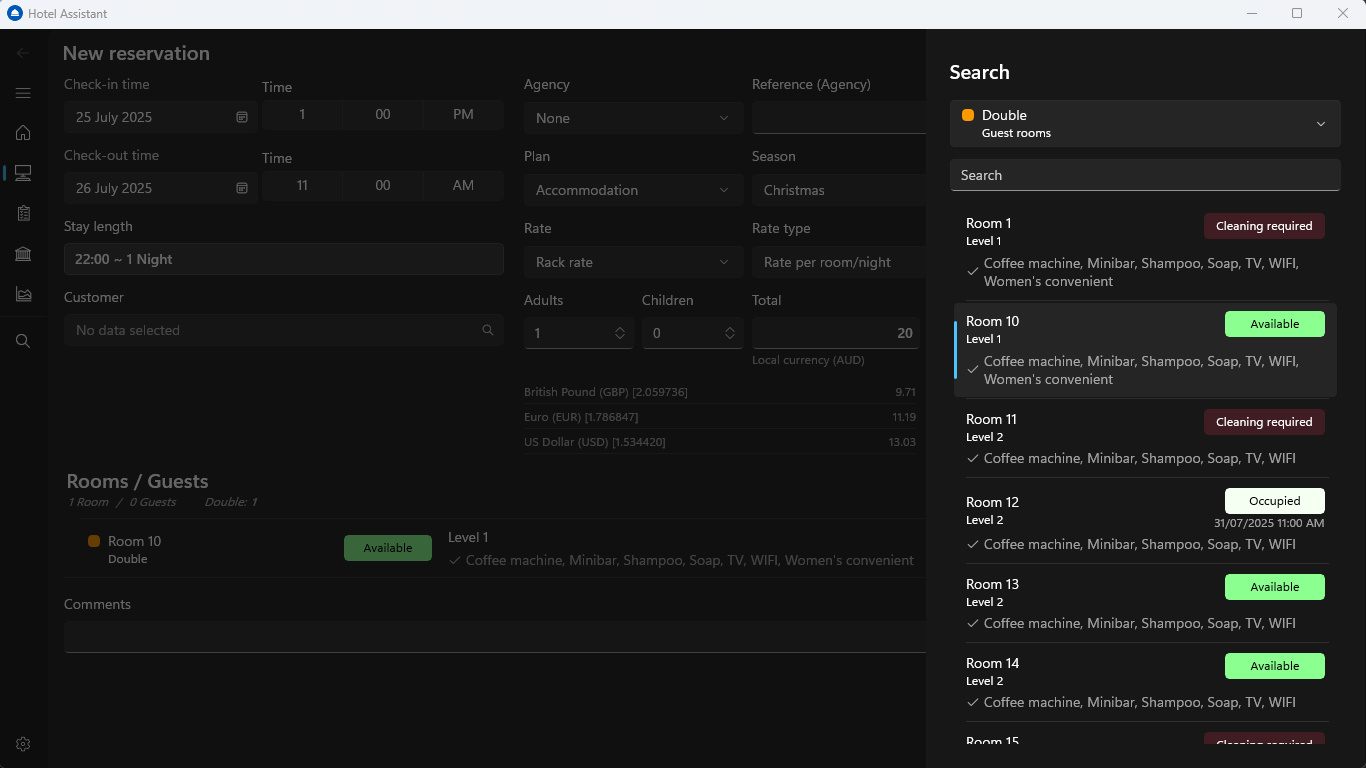Adjust the Adults number stepper
The image size is (1366, 768).
pyautogui.click(x=619, y=333)
